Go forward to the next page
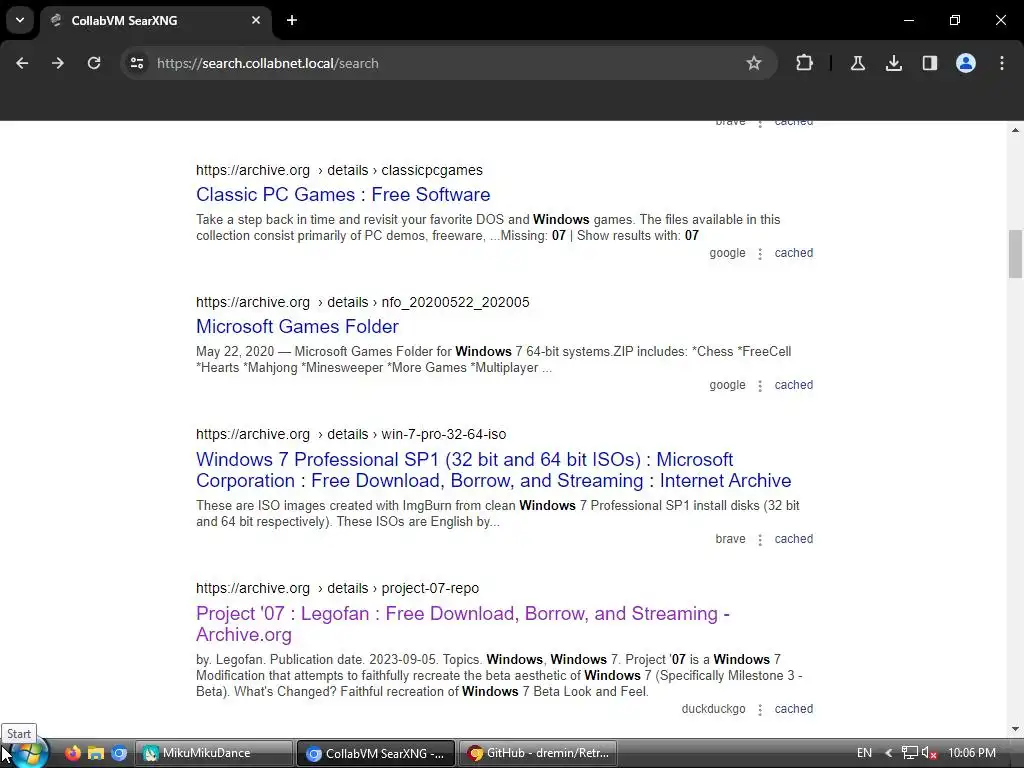 58,63
